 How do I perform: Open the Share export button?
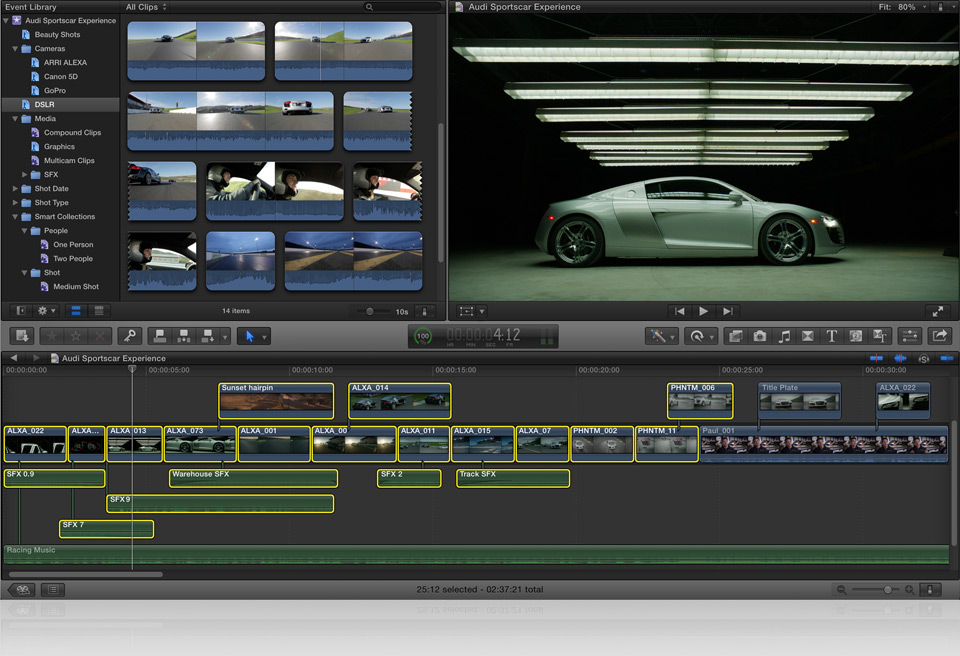click(940, 336)
